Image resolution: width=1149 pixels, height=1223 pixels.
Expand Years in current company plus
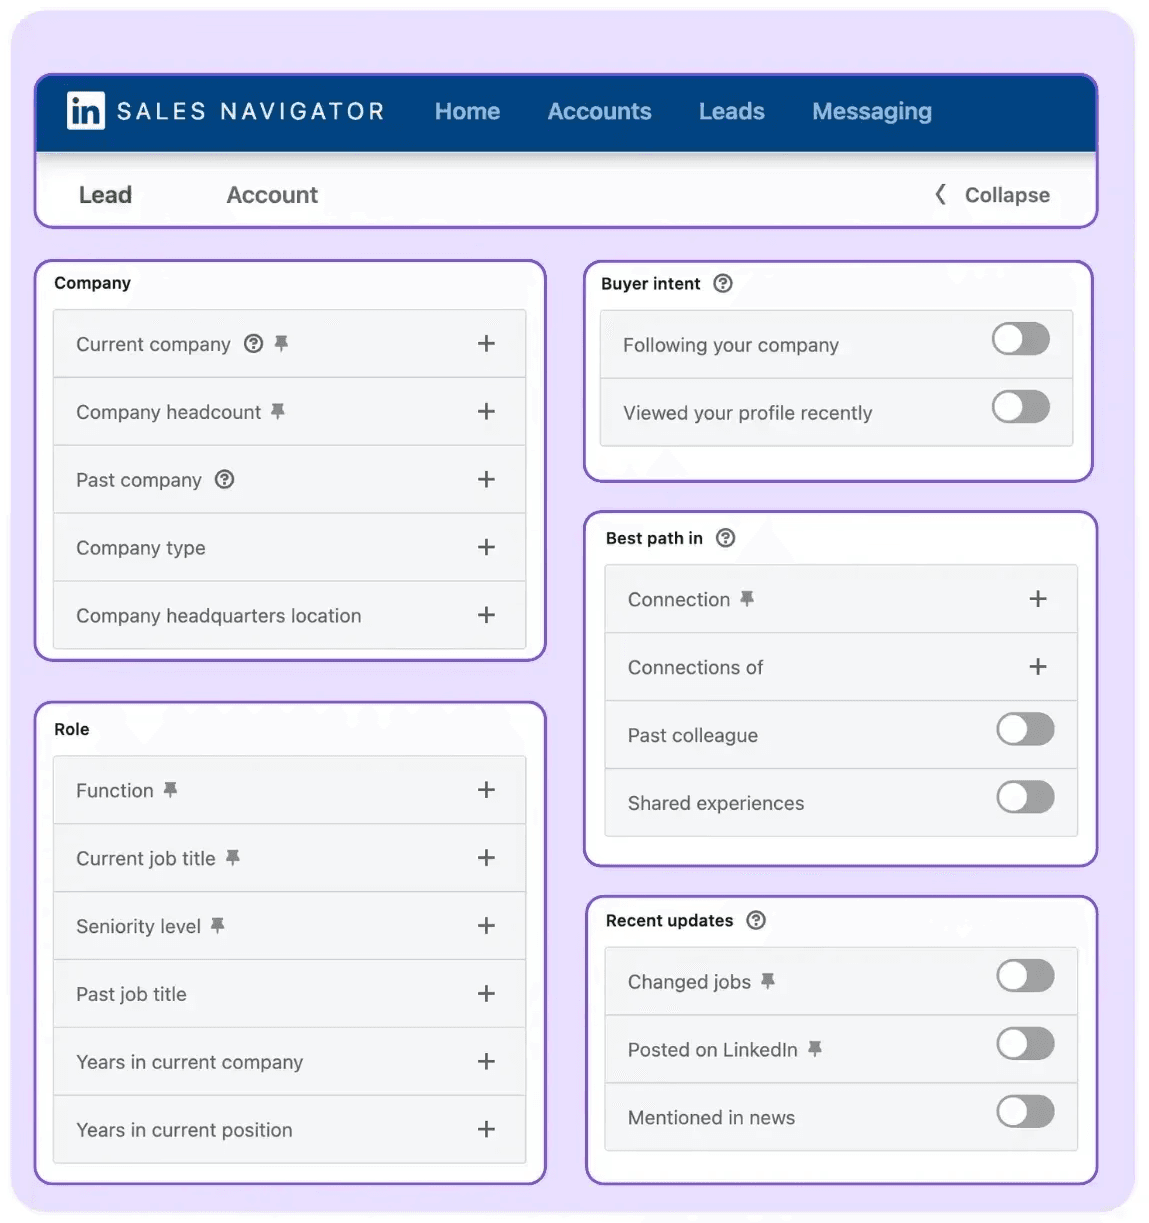coord(486,1062)
